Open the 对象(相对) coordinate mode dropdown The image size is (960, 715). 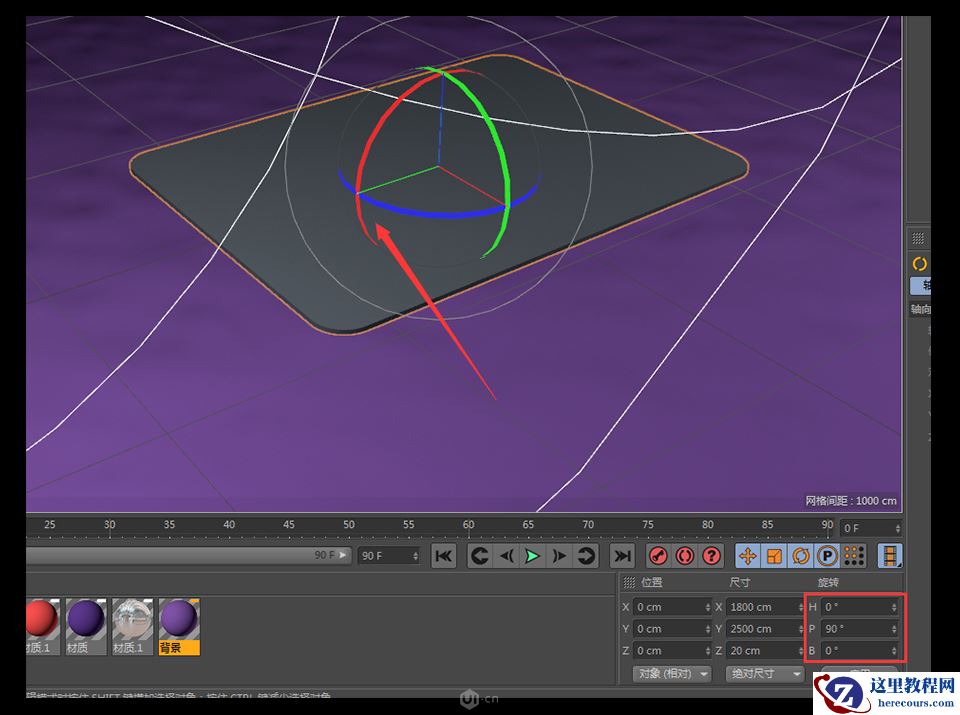click(x=670, y=673)
